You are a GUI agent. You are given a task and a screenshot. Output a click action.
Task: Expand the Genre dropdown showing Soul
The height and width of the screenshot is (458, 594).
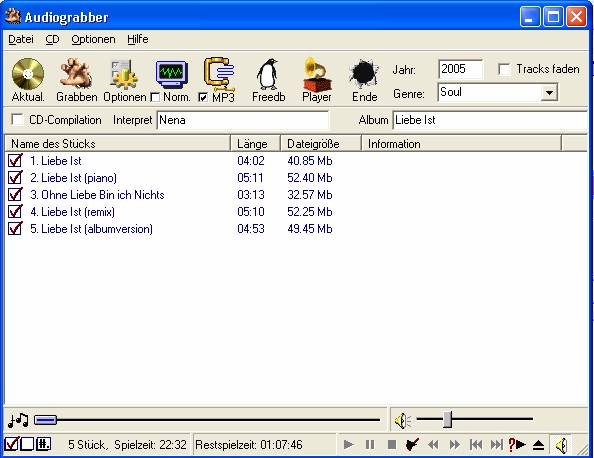click(x=549, y=92)
